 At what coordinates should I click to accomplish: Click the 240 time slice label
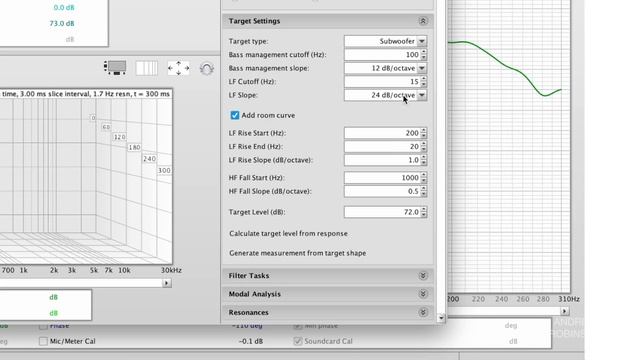pos(149,158)
